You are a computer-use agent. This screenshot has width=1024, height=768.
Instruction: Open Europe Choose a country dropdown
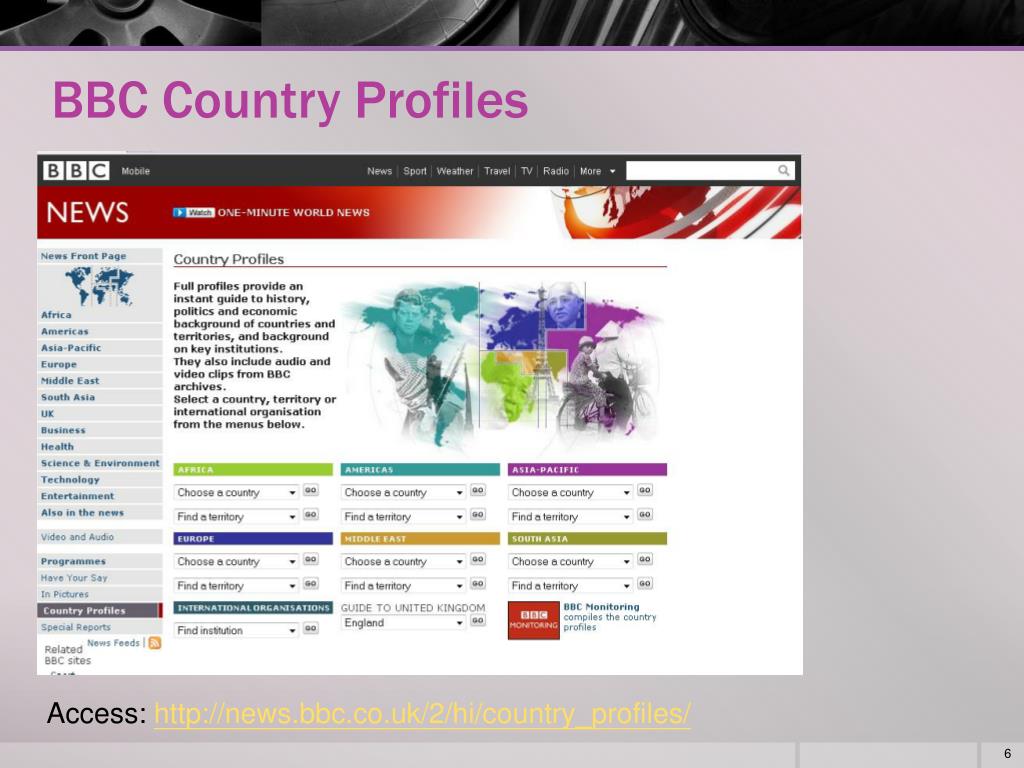(236, 562)
